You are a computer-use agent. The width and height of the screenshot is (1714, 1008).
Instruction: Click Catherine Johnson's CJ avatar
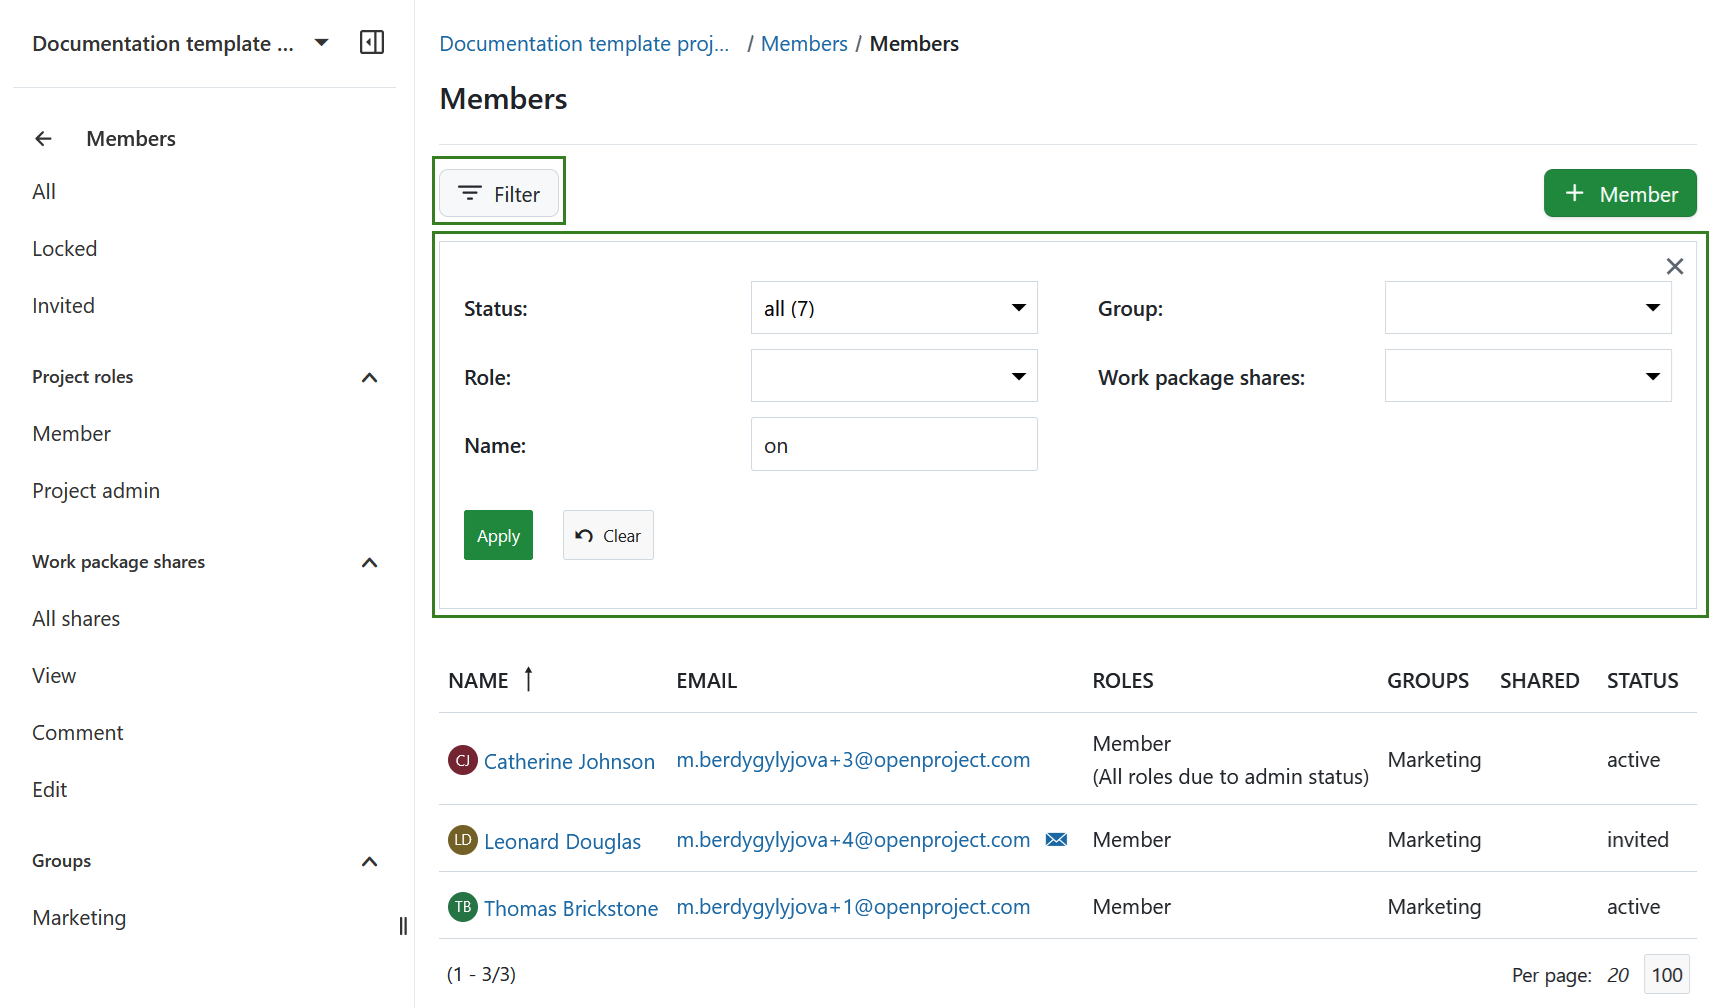tap(462, 760)
